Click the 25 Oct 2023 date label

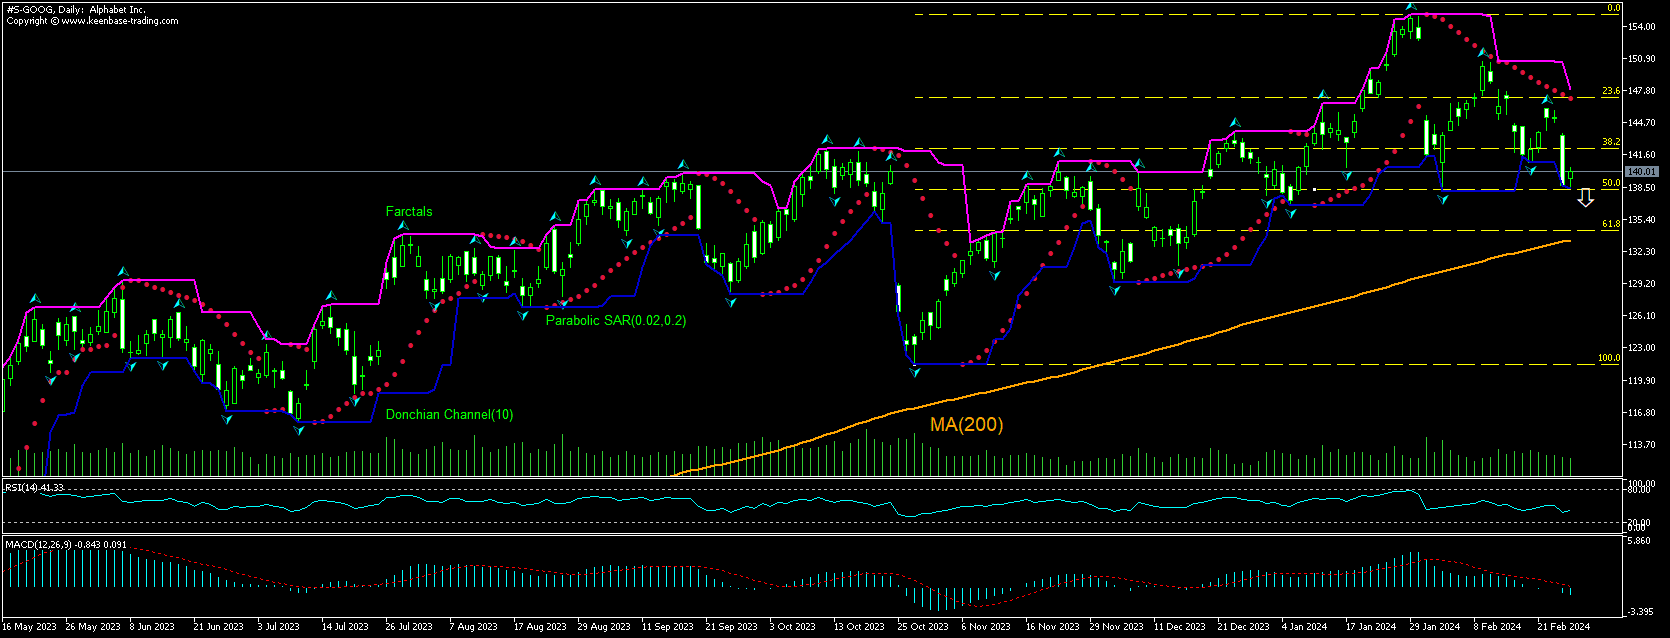click(x=922, y=627)
